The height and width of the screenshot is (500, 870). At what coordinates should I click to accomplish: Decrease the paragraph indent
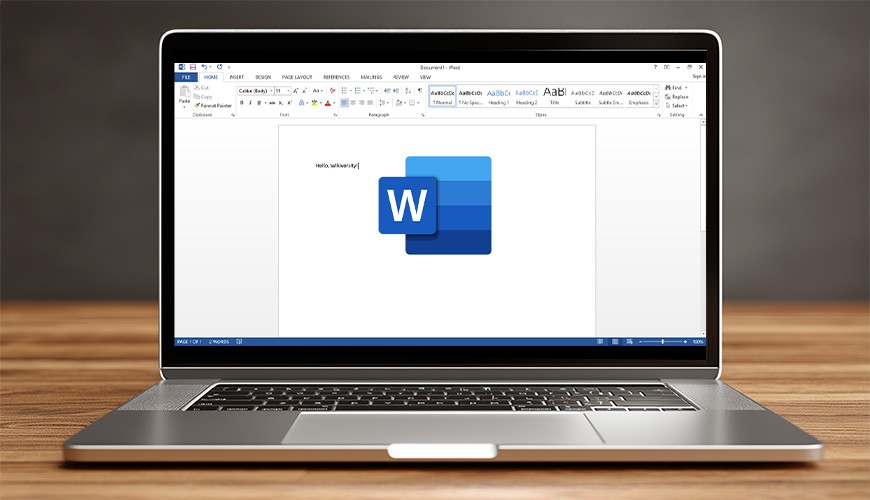[x=387, y=90]
